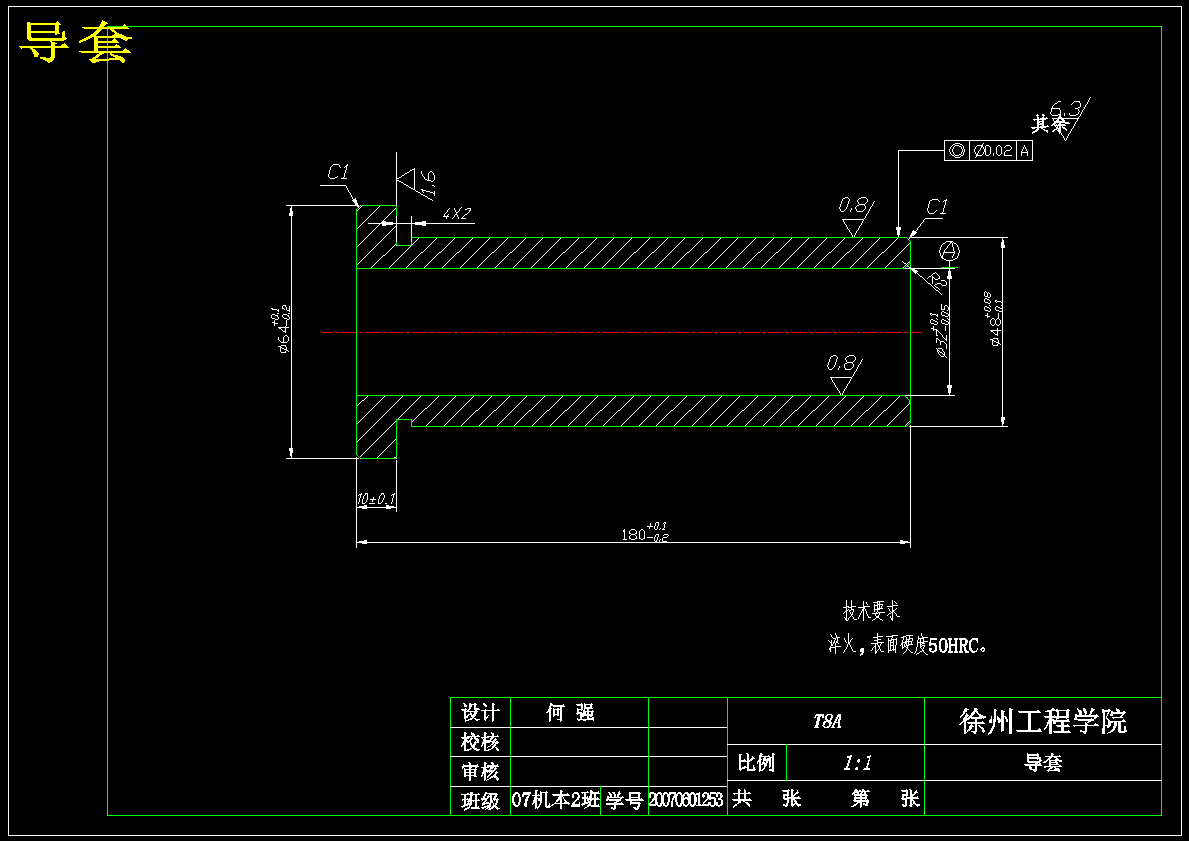Screen dimensions: 1189x841
Task: Click the yellow 导套 drawing title
Action: click(x=75, y=42)
